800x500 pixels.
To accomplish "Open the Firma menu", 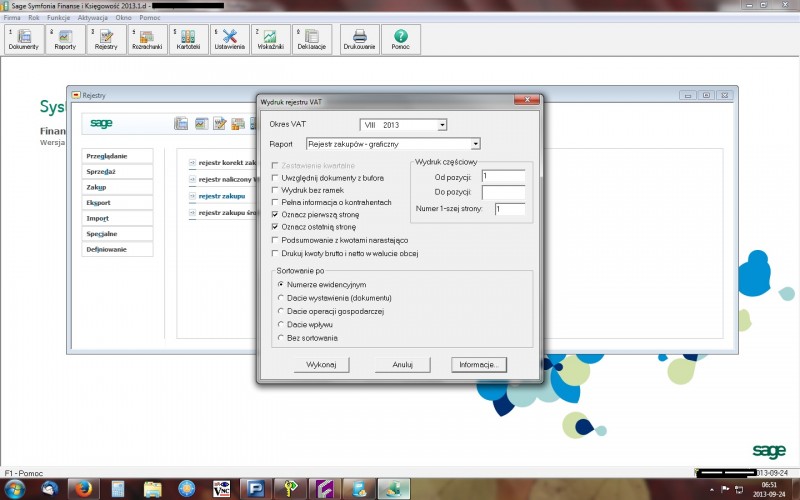I will click(x=12, y=17).
